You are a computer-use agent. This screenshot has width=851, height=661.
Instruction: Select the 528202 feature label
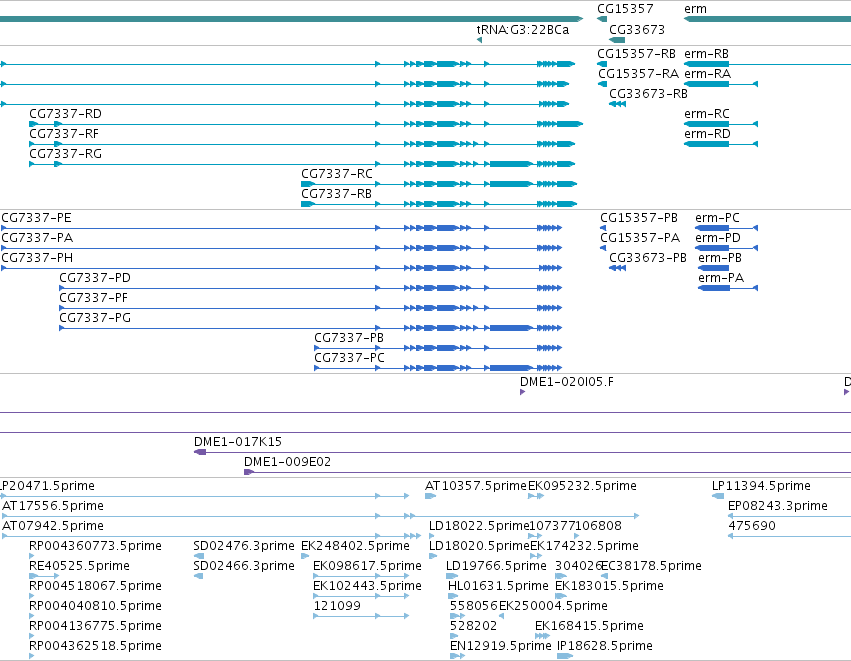(x=473, y=626)
